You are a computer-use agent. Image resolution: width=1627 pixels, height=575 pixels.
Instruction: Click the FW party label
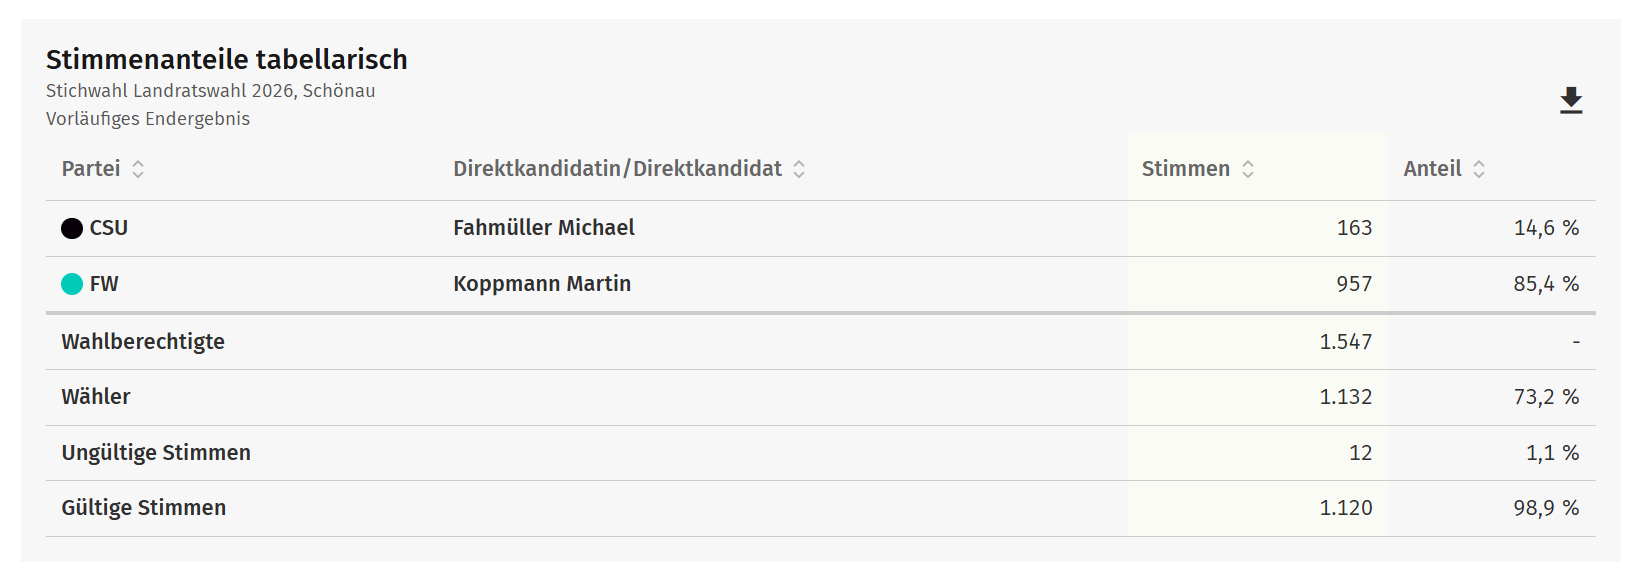(x=104, y=284)
